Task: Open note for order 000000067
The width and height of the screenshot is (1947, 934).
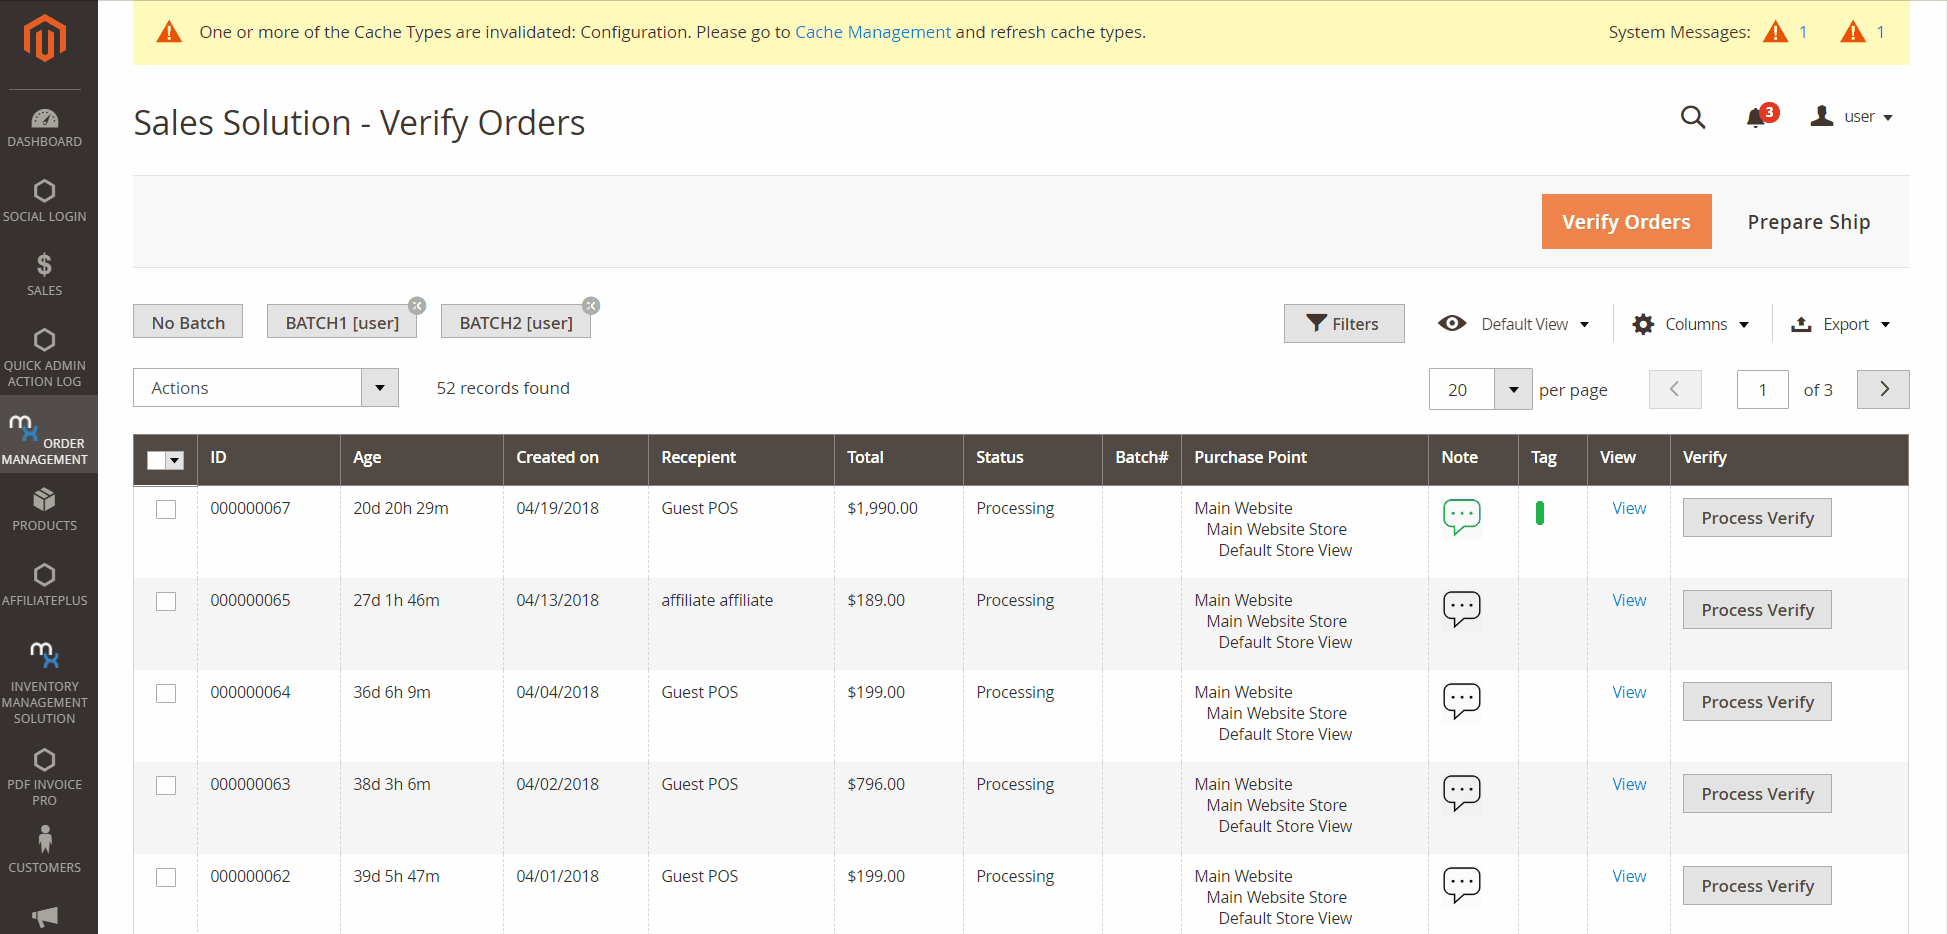Action: click(1461, 517)
